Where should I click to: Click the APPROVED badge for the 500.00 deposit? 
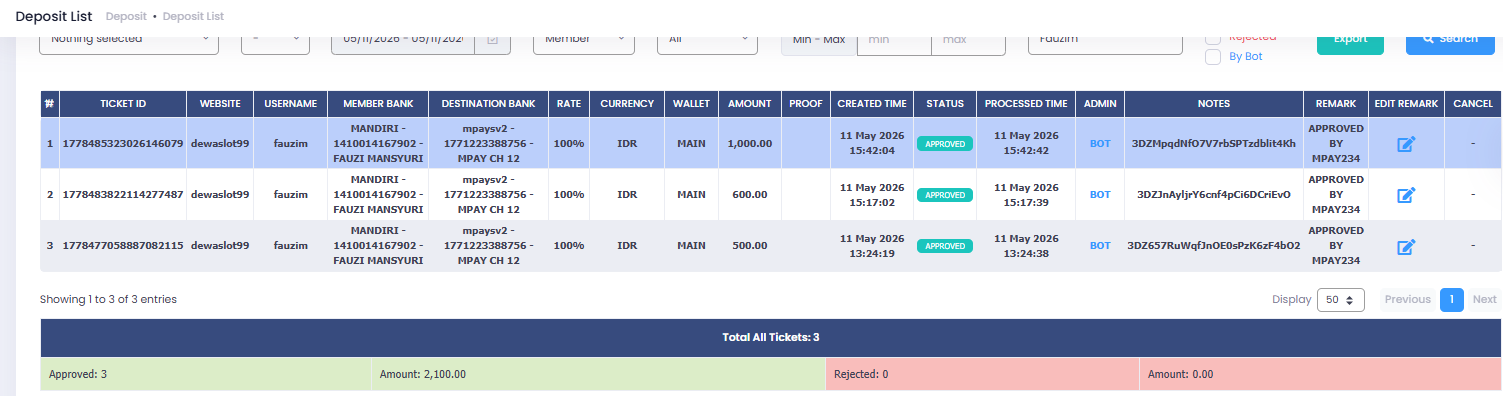[x=945, y=246]
